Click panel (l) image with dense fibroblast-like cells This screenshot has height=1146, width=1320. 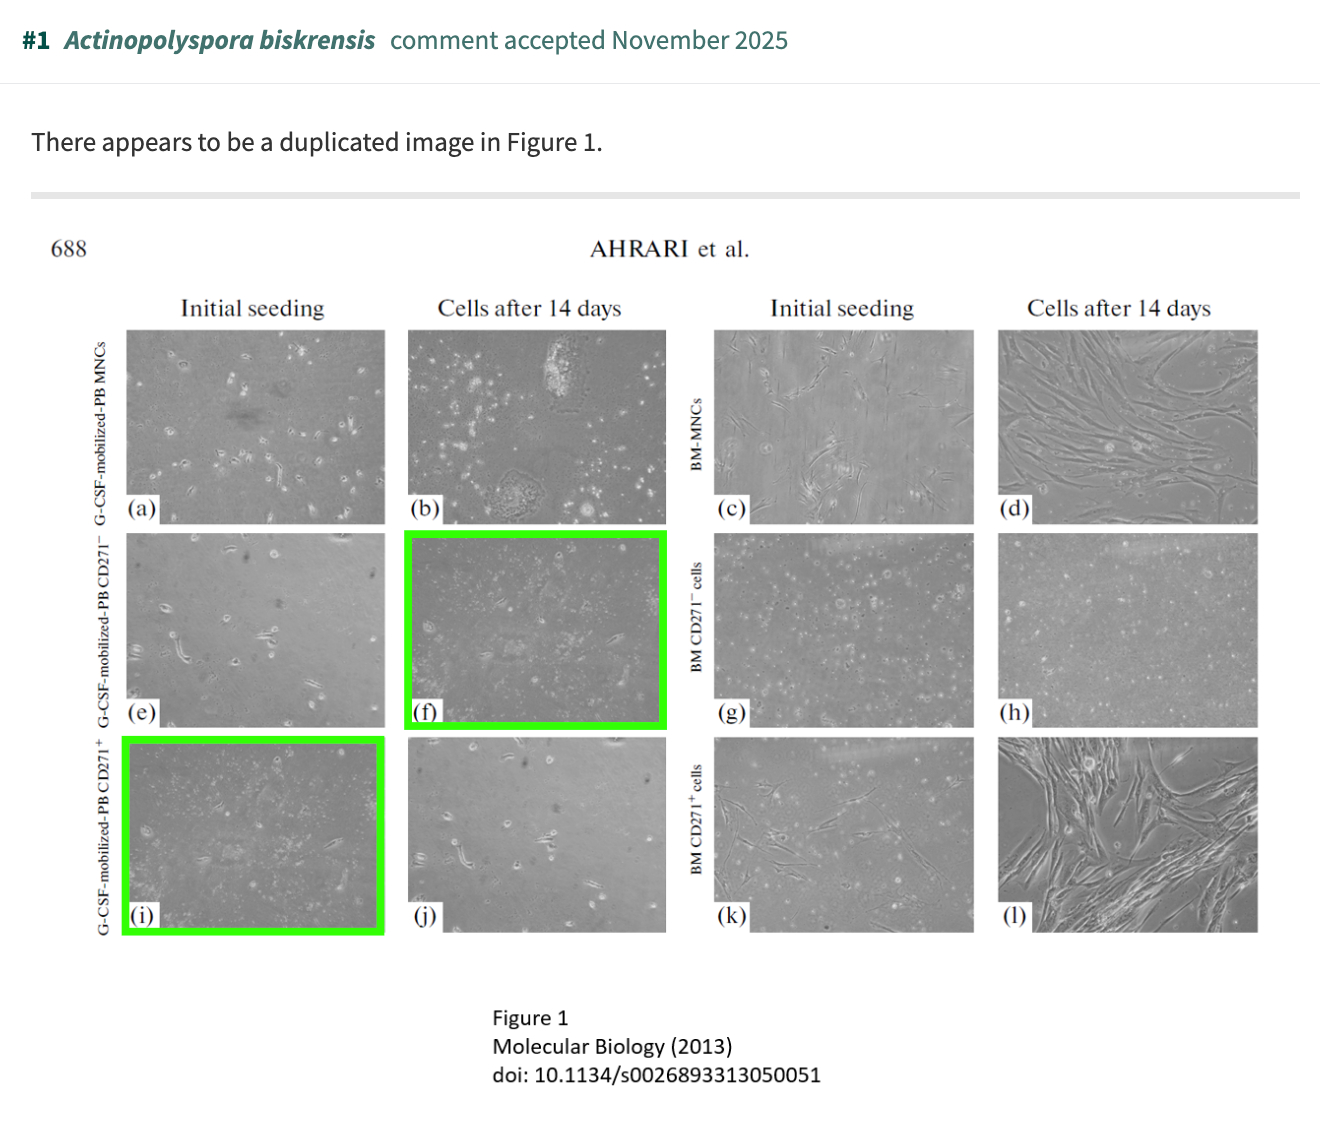(x=1127, y=835)
